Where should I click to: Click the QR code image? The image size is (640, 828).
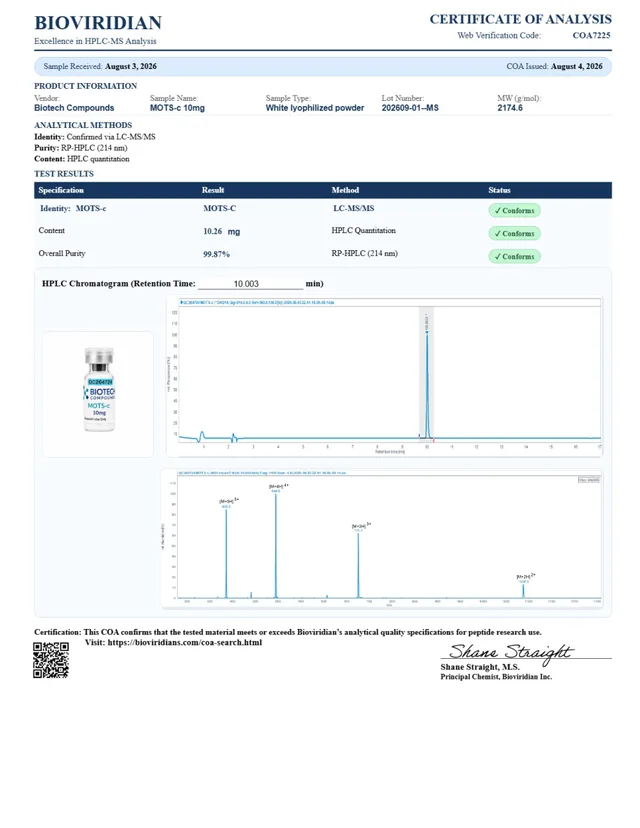coord(51,660)
